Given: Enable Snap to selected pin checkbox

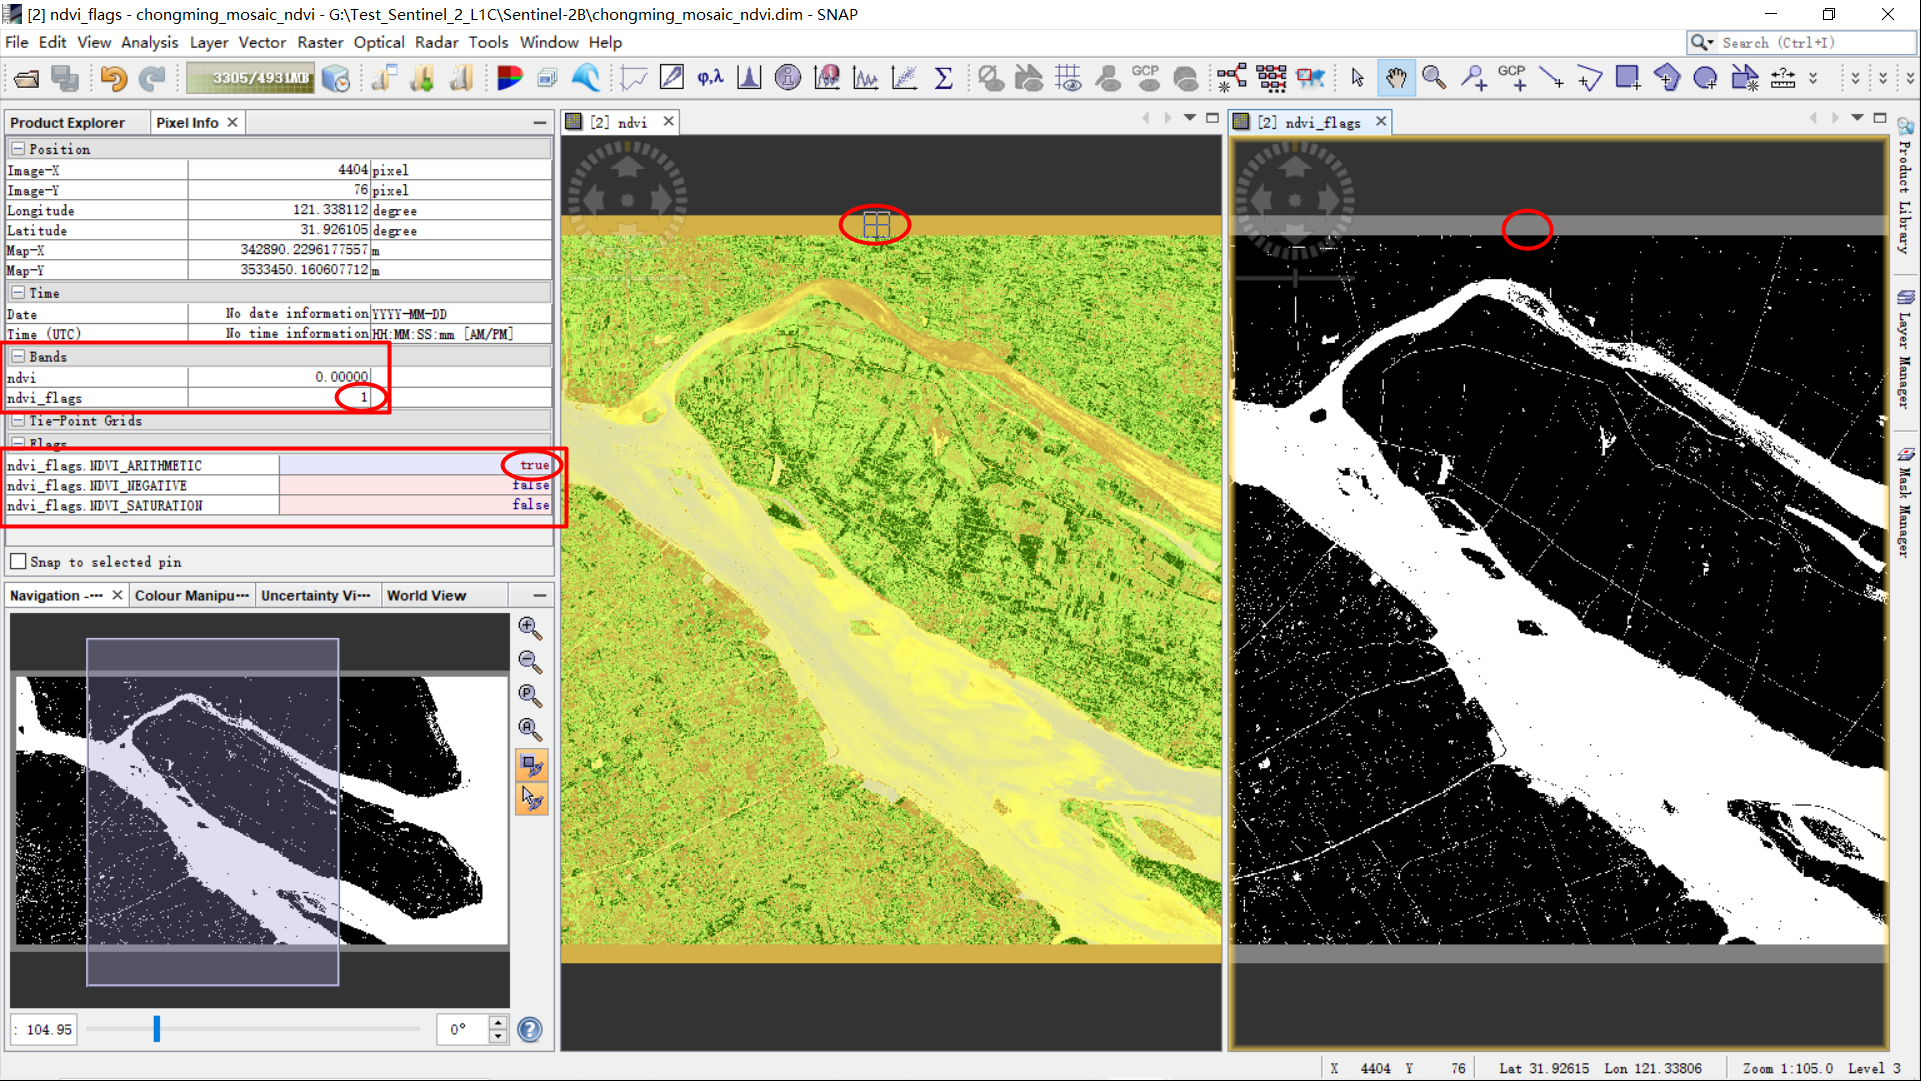Looking at the screenshot, I should click(x=18, y=562).
